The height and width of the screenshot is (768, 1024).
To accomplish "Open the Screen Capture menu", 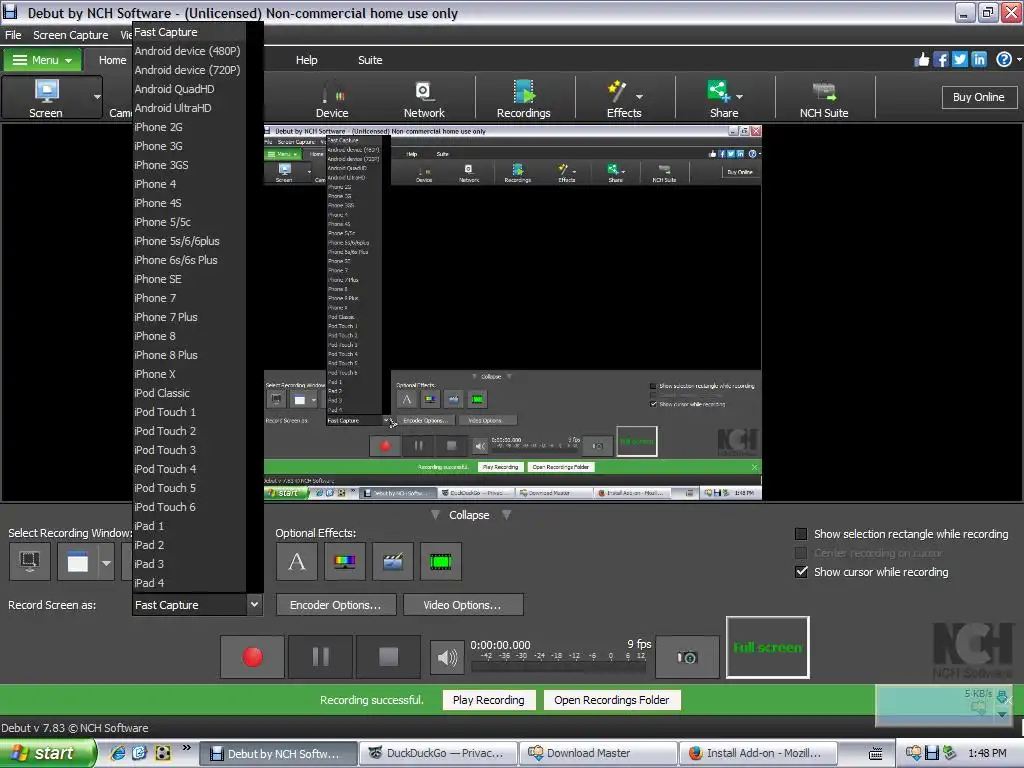I will coord(71,35).
